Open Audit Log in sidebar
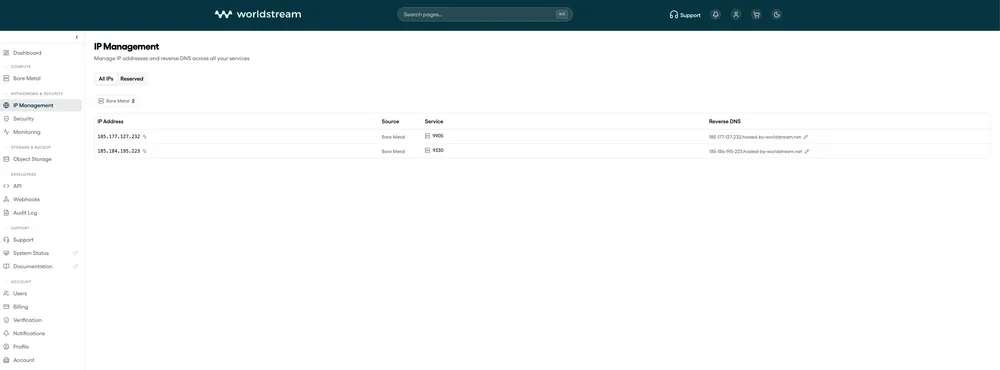 (x=26, y=212)
